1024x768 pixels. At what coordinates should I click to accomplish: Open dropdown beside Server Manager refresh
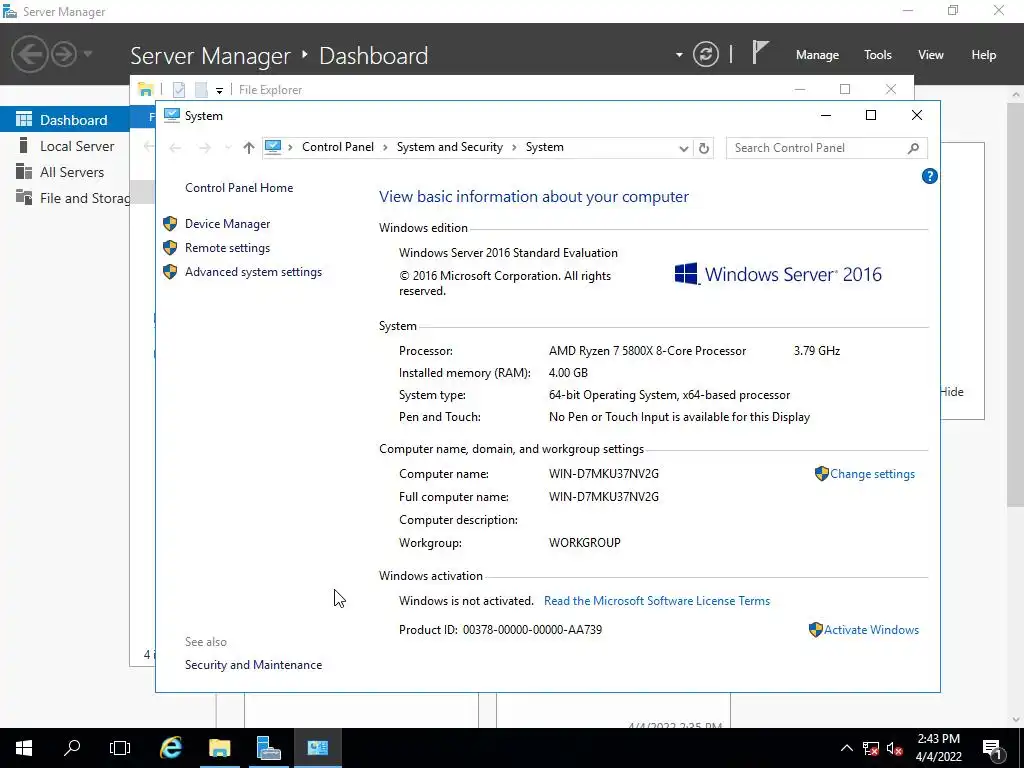679,55
